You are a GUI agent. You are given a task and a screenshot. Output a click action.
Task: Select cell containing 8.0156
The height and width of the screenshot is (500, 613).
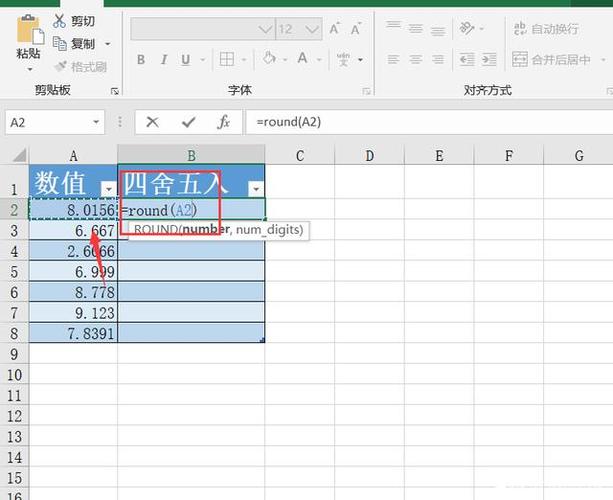click(73, 210)
